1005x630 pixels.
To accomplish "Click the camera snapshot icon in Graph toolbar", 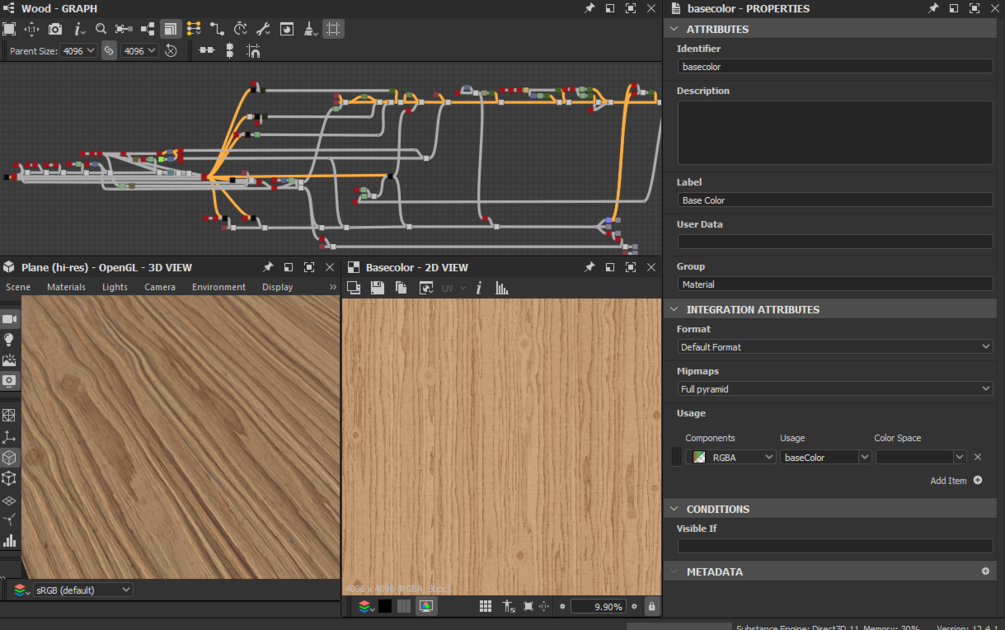I will (55, 29).
